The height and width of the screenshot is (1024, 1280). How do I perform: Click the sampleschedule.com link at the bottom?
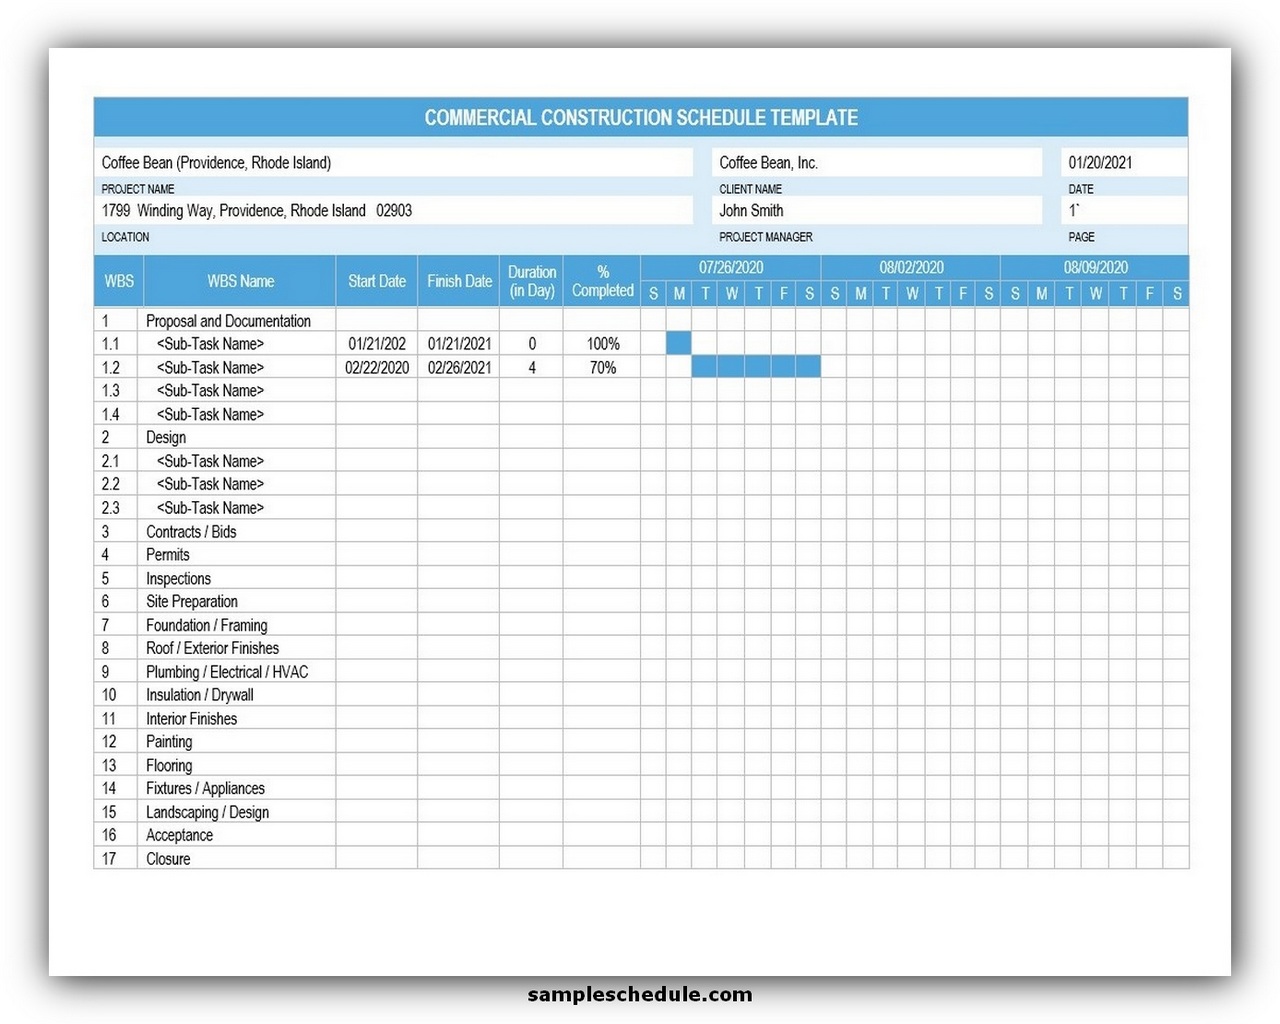(639, 994)
